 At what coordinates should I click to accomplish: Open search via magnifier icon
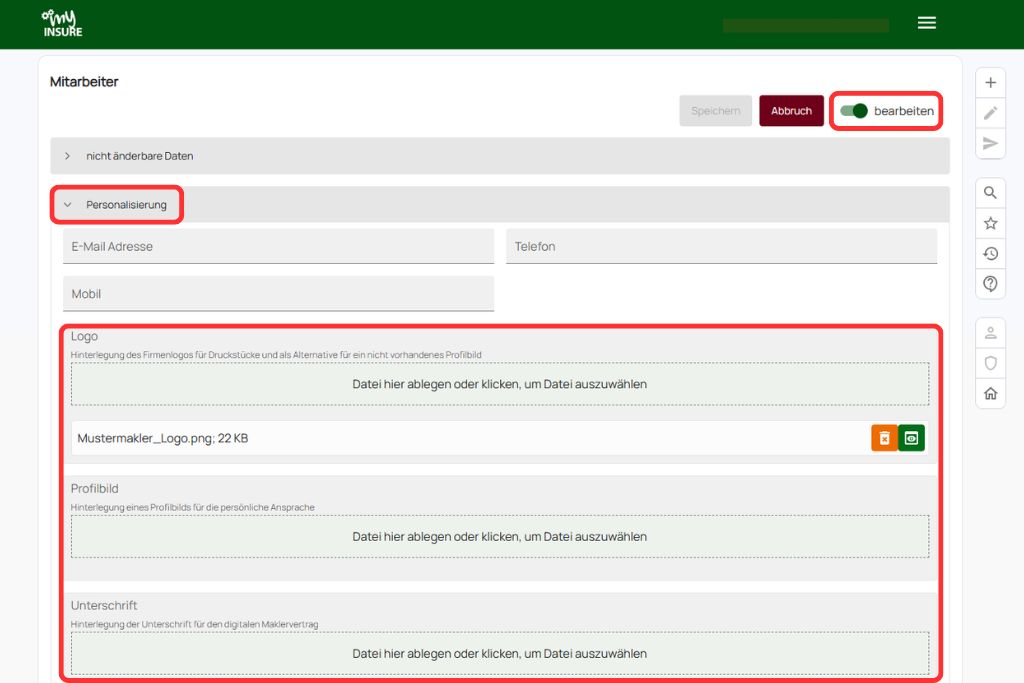coord(990,193)
